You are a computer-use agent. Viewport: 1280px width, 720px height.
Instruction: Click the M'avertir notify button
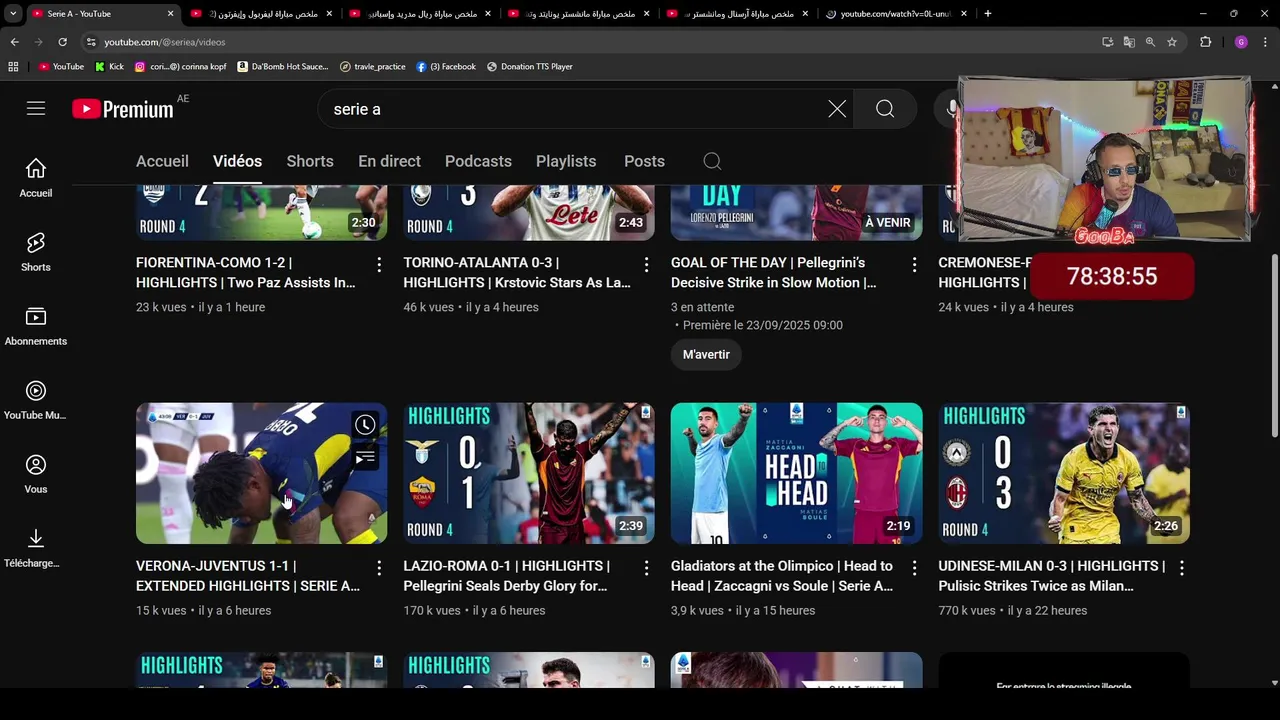[706, 355]
